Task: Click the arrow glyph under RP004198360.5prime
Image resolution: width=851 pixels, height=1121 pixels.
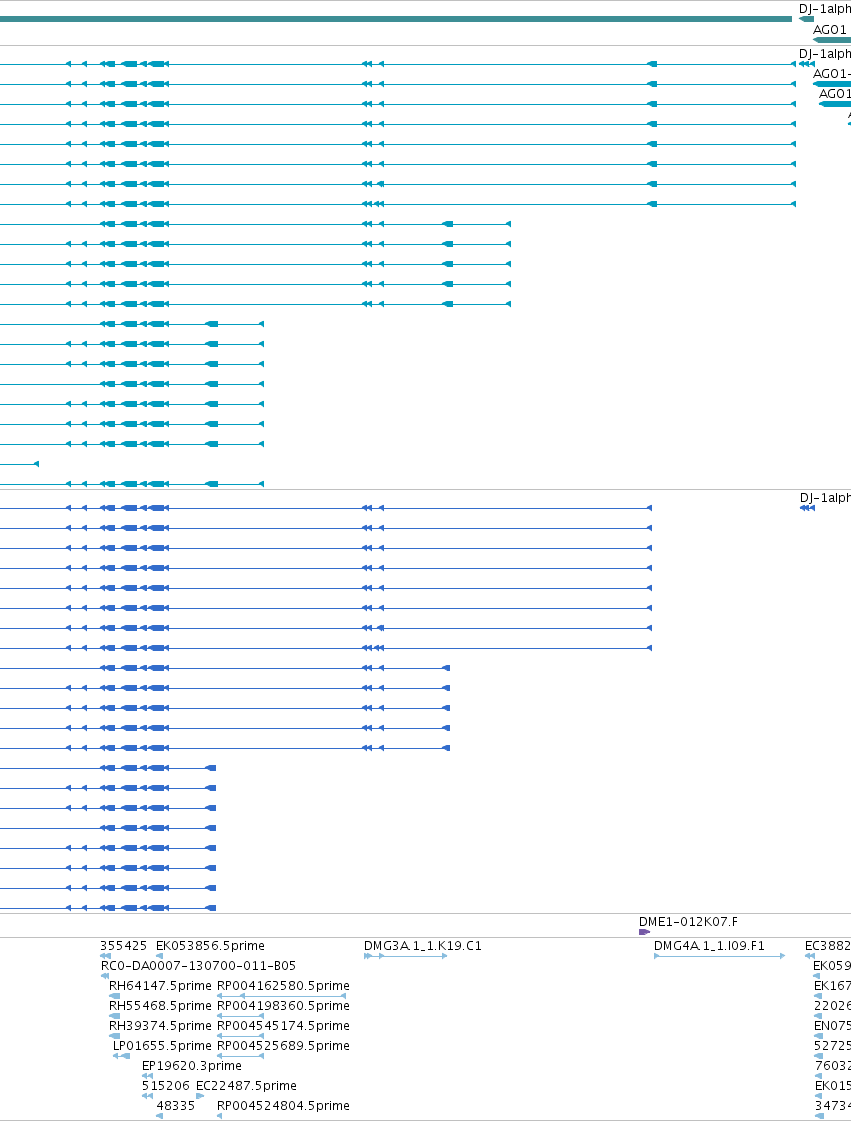Action: 240,1016
